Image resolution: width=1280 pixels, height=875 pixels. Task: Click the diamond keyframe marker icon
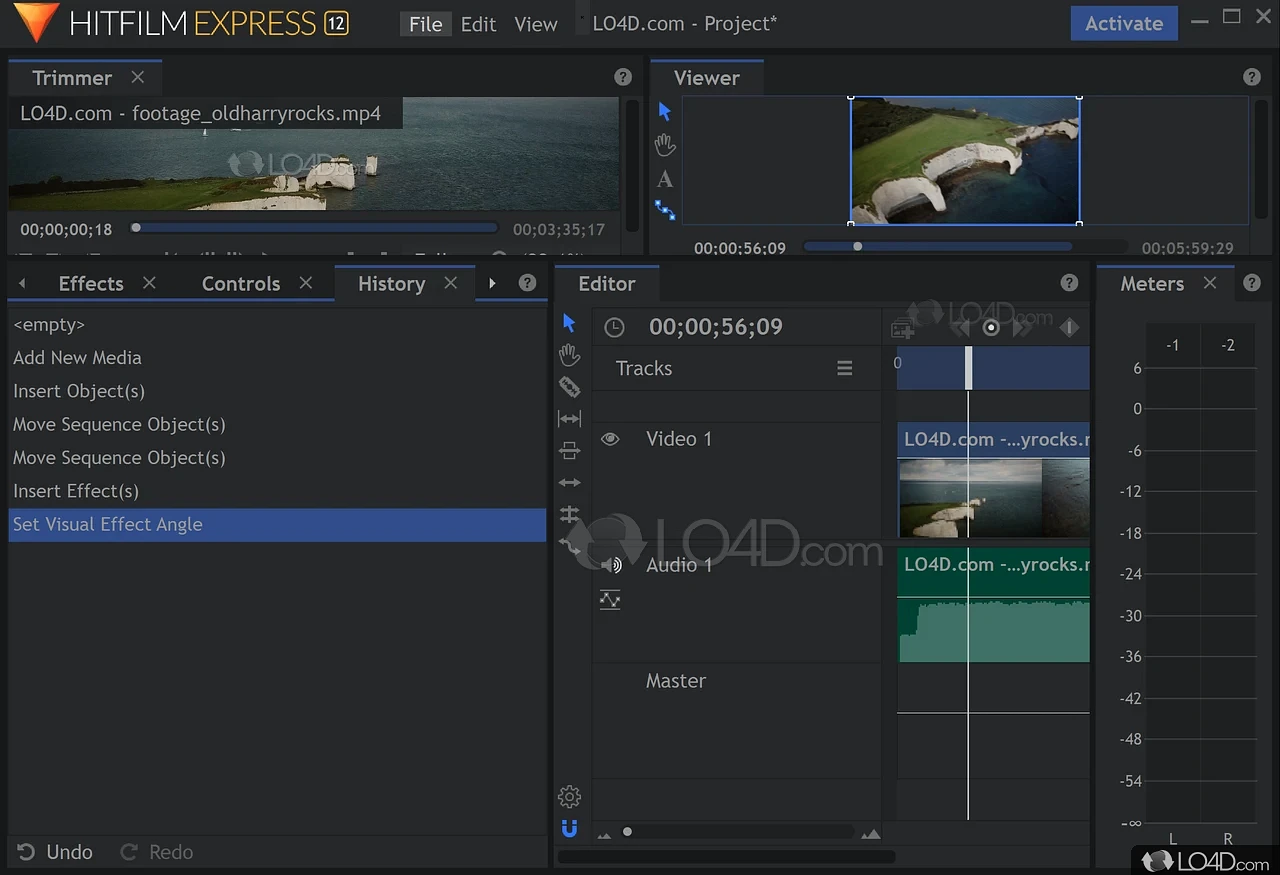pos(1069,328)
